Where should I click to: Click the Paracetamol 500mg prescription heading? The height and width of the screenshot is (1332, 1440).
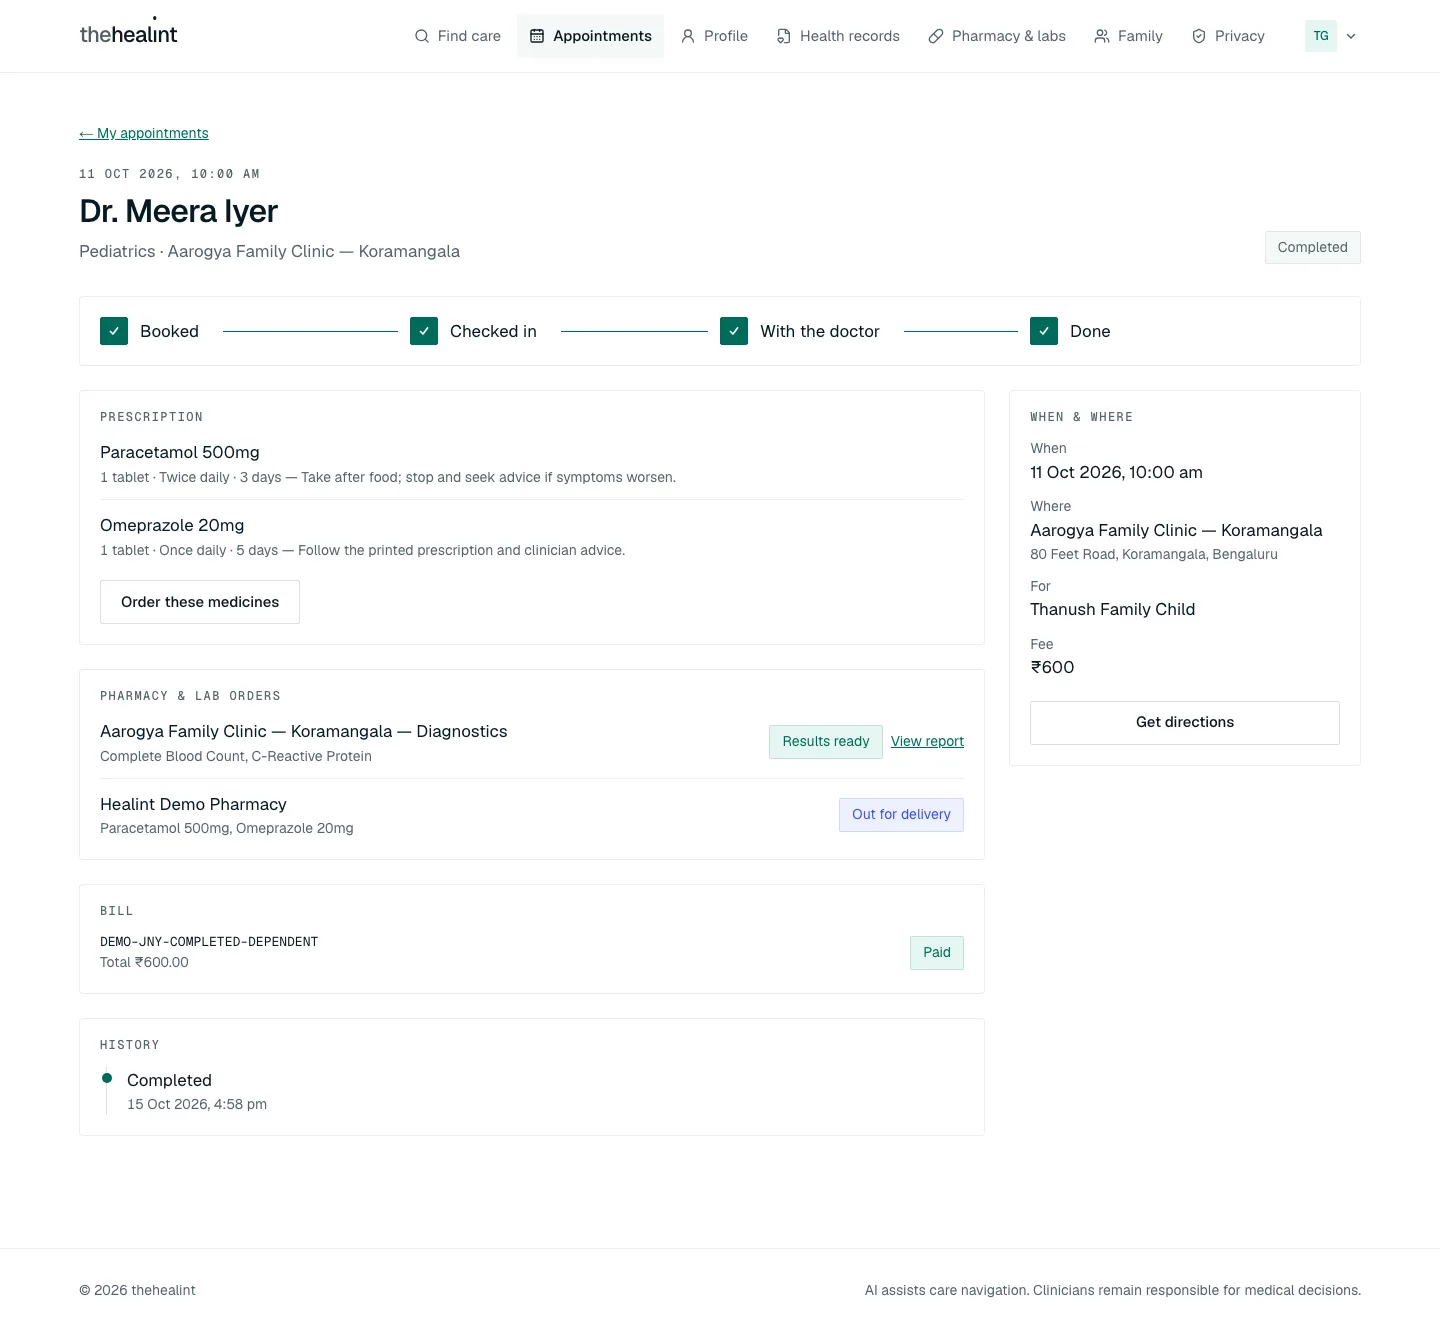[180, 453]
